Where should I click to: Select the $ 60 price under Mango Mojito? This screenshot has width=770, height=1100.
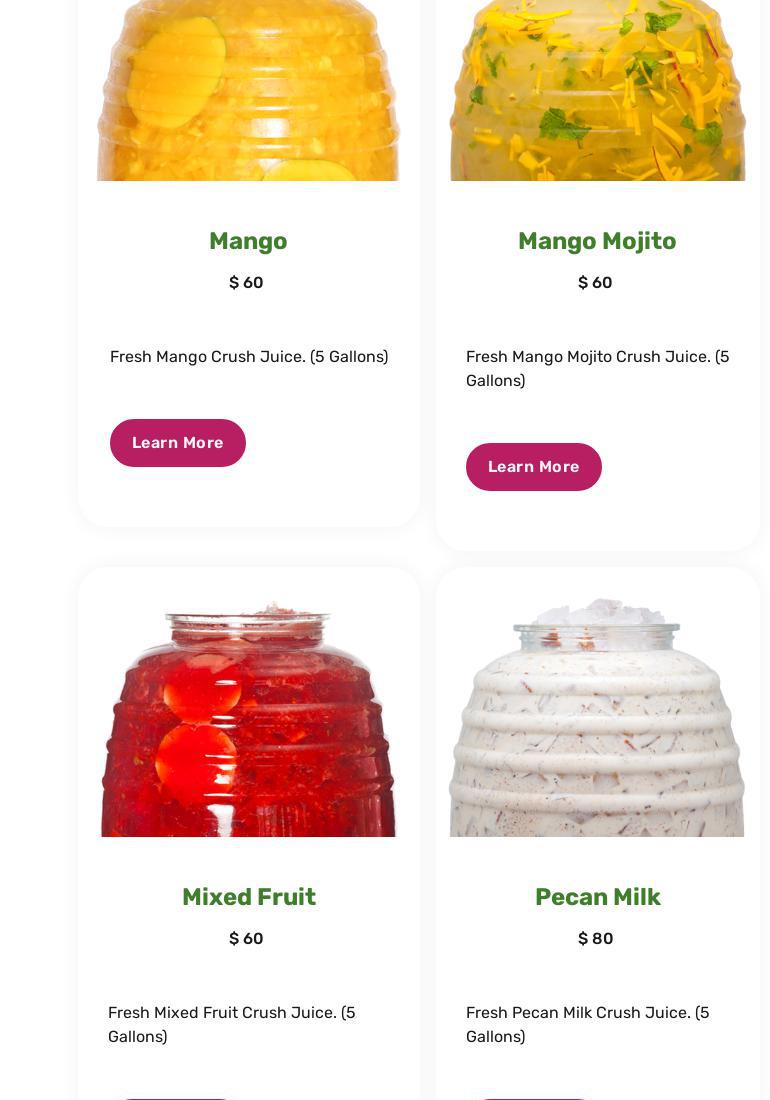point(595,283)
